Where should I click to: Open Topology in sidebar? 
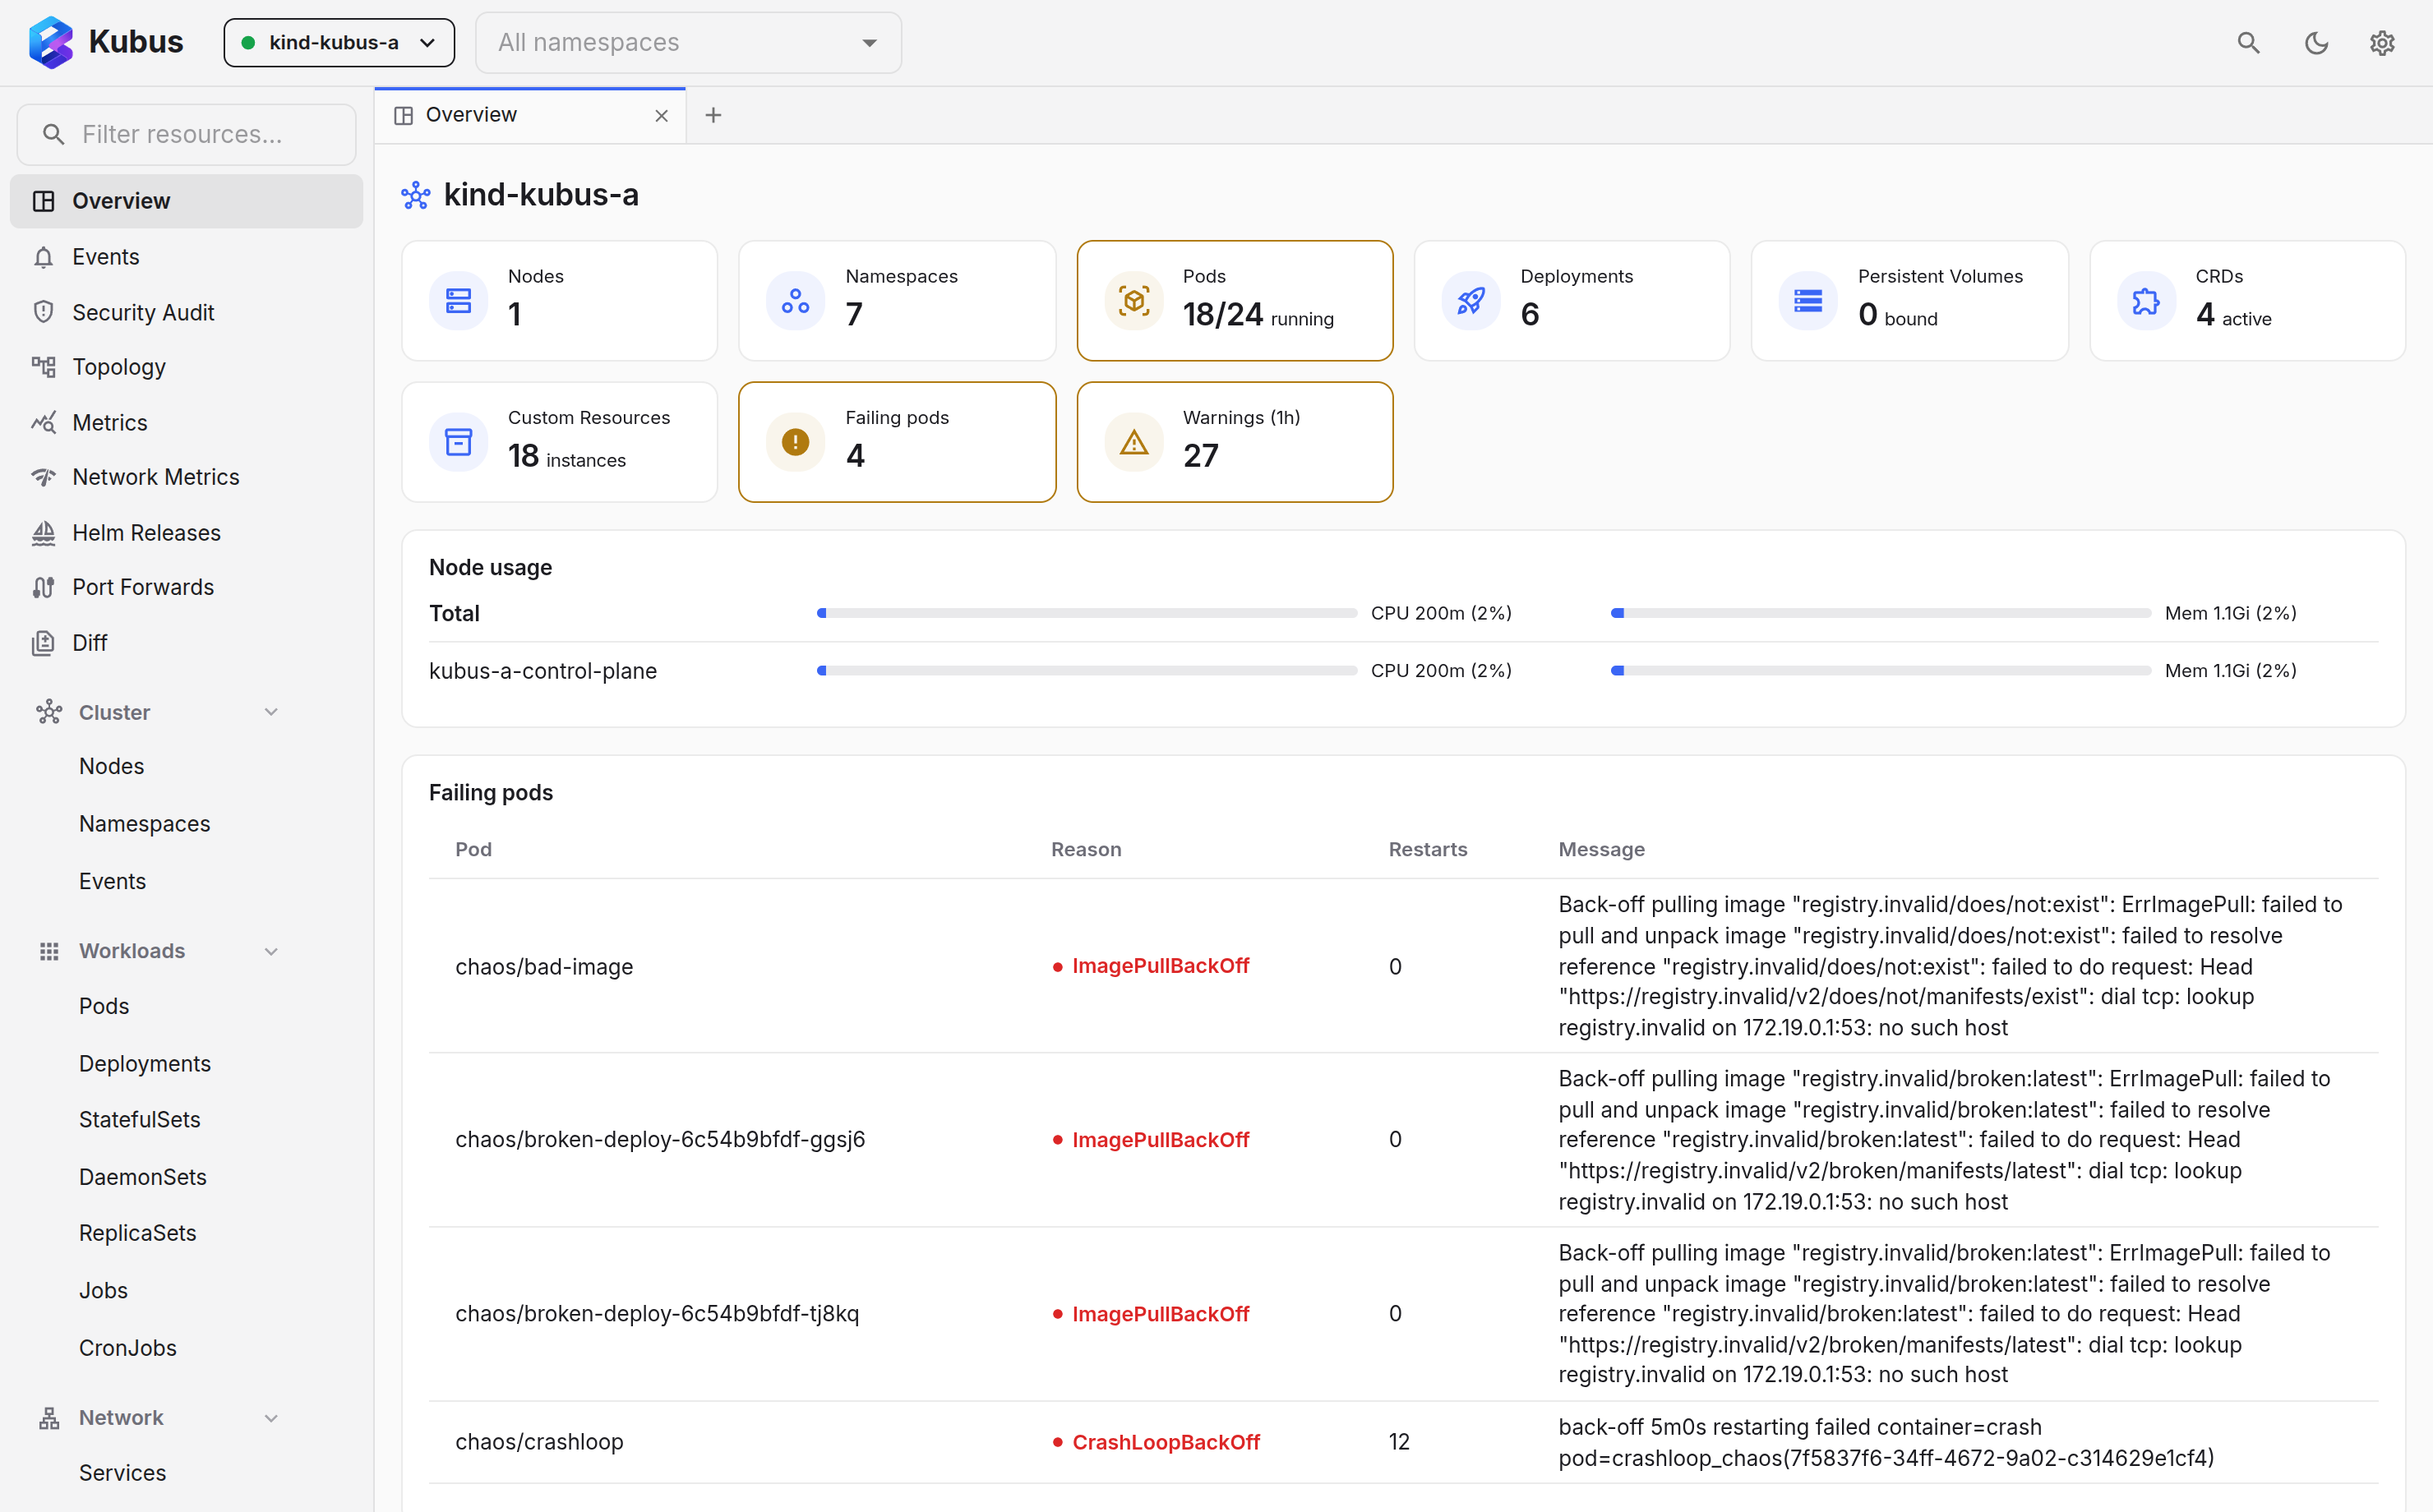click(x=187, y=367)
